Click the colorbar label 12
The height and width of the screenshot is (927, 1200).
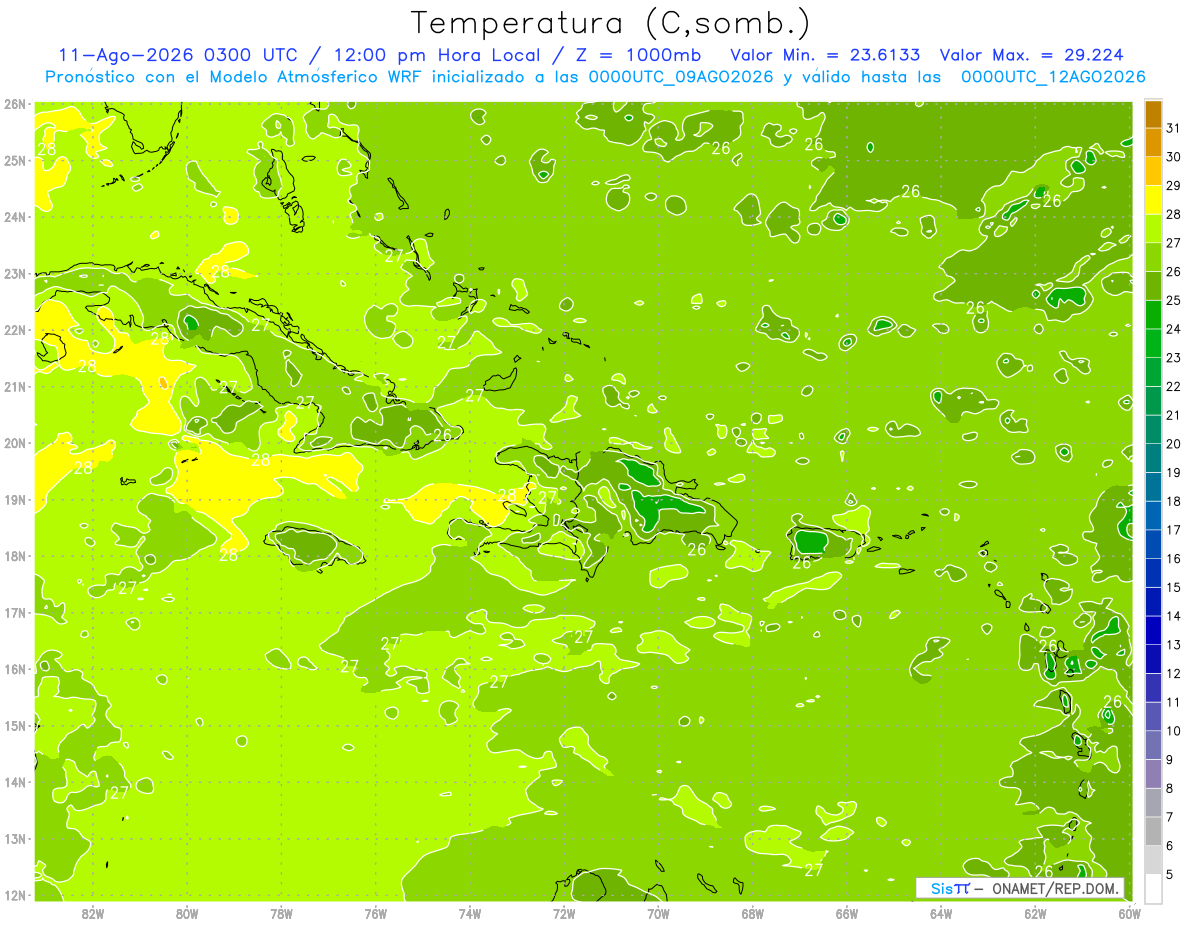[x=1174, y=673]
